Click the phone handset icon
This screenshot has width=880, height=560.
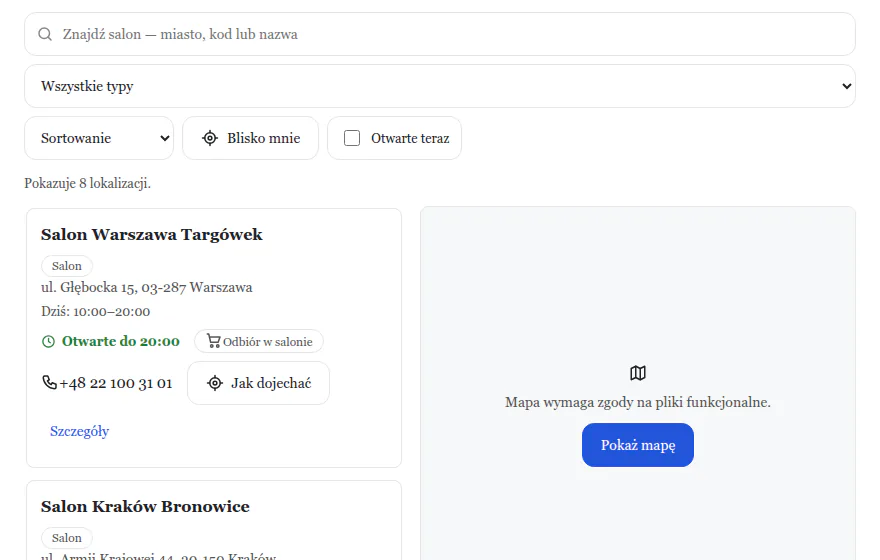pyautogui.click(x=49, y=383)
